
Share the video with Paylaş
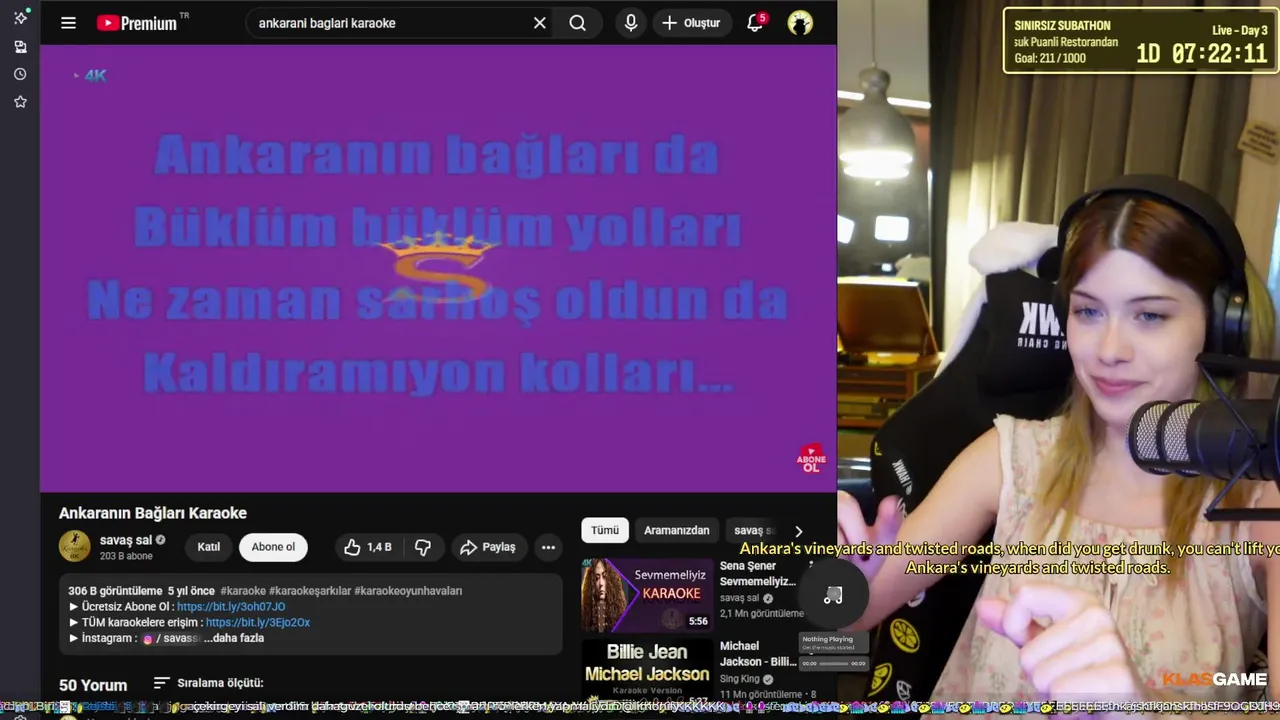pyautogui.click(x=488, y=547)
